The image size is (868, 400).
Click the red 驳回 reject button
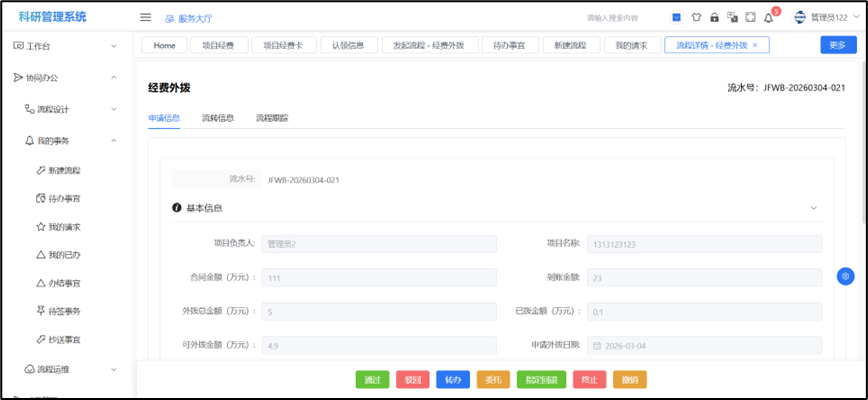412,380
